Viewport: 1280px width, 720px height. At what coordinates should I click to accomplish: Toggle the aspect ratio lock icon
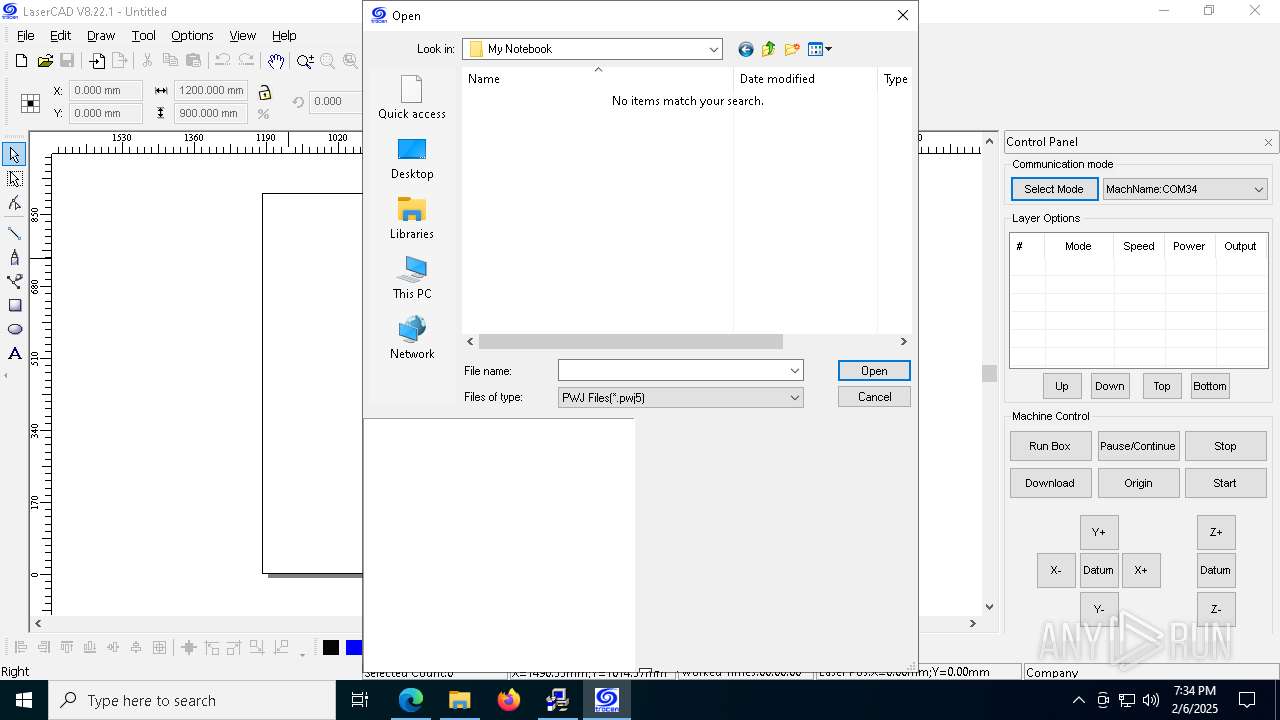264,92
